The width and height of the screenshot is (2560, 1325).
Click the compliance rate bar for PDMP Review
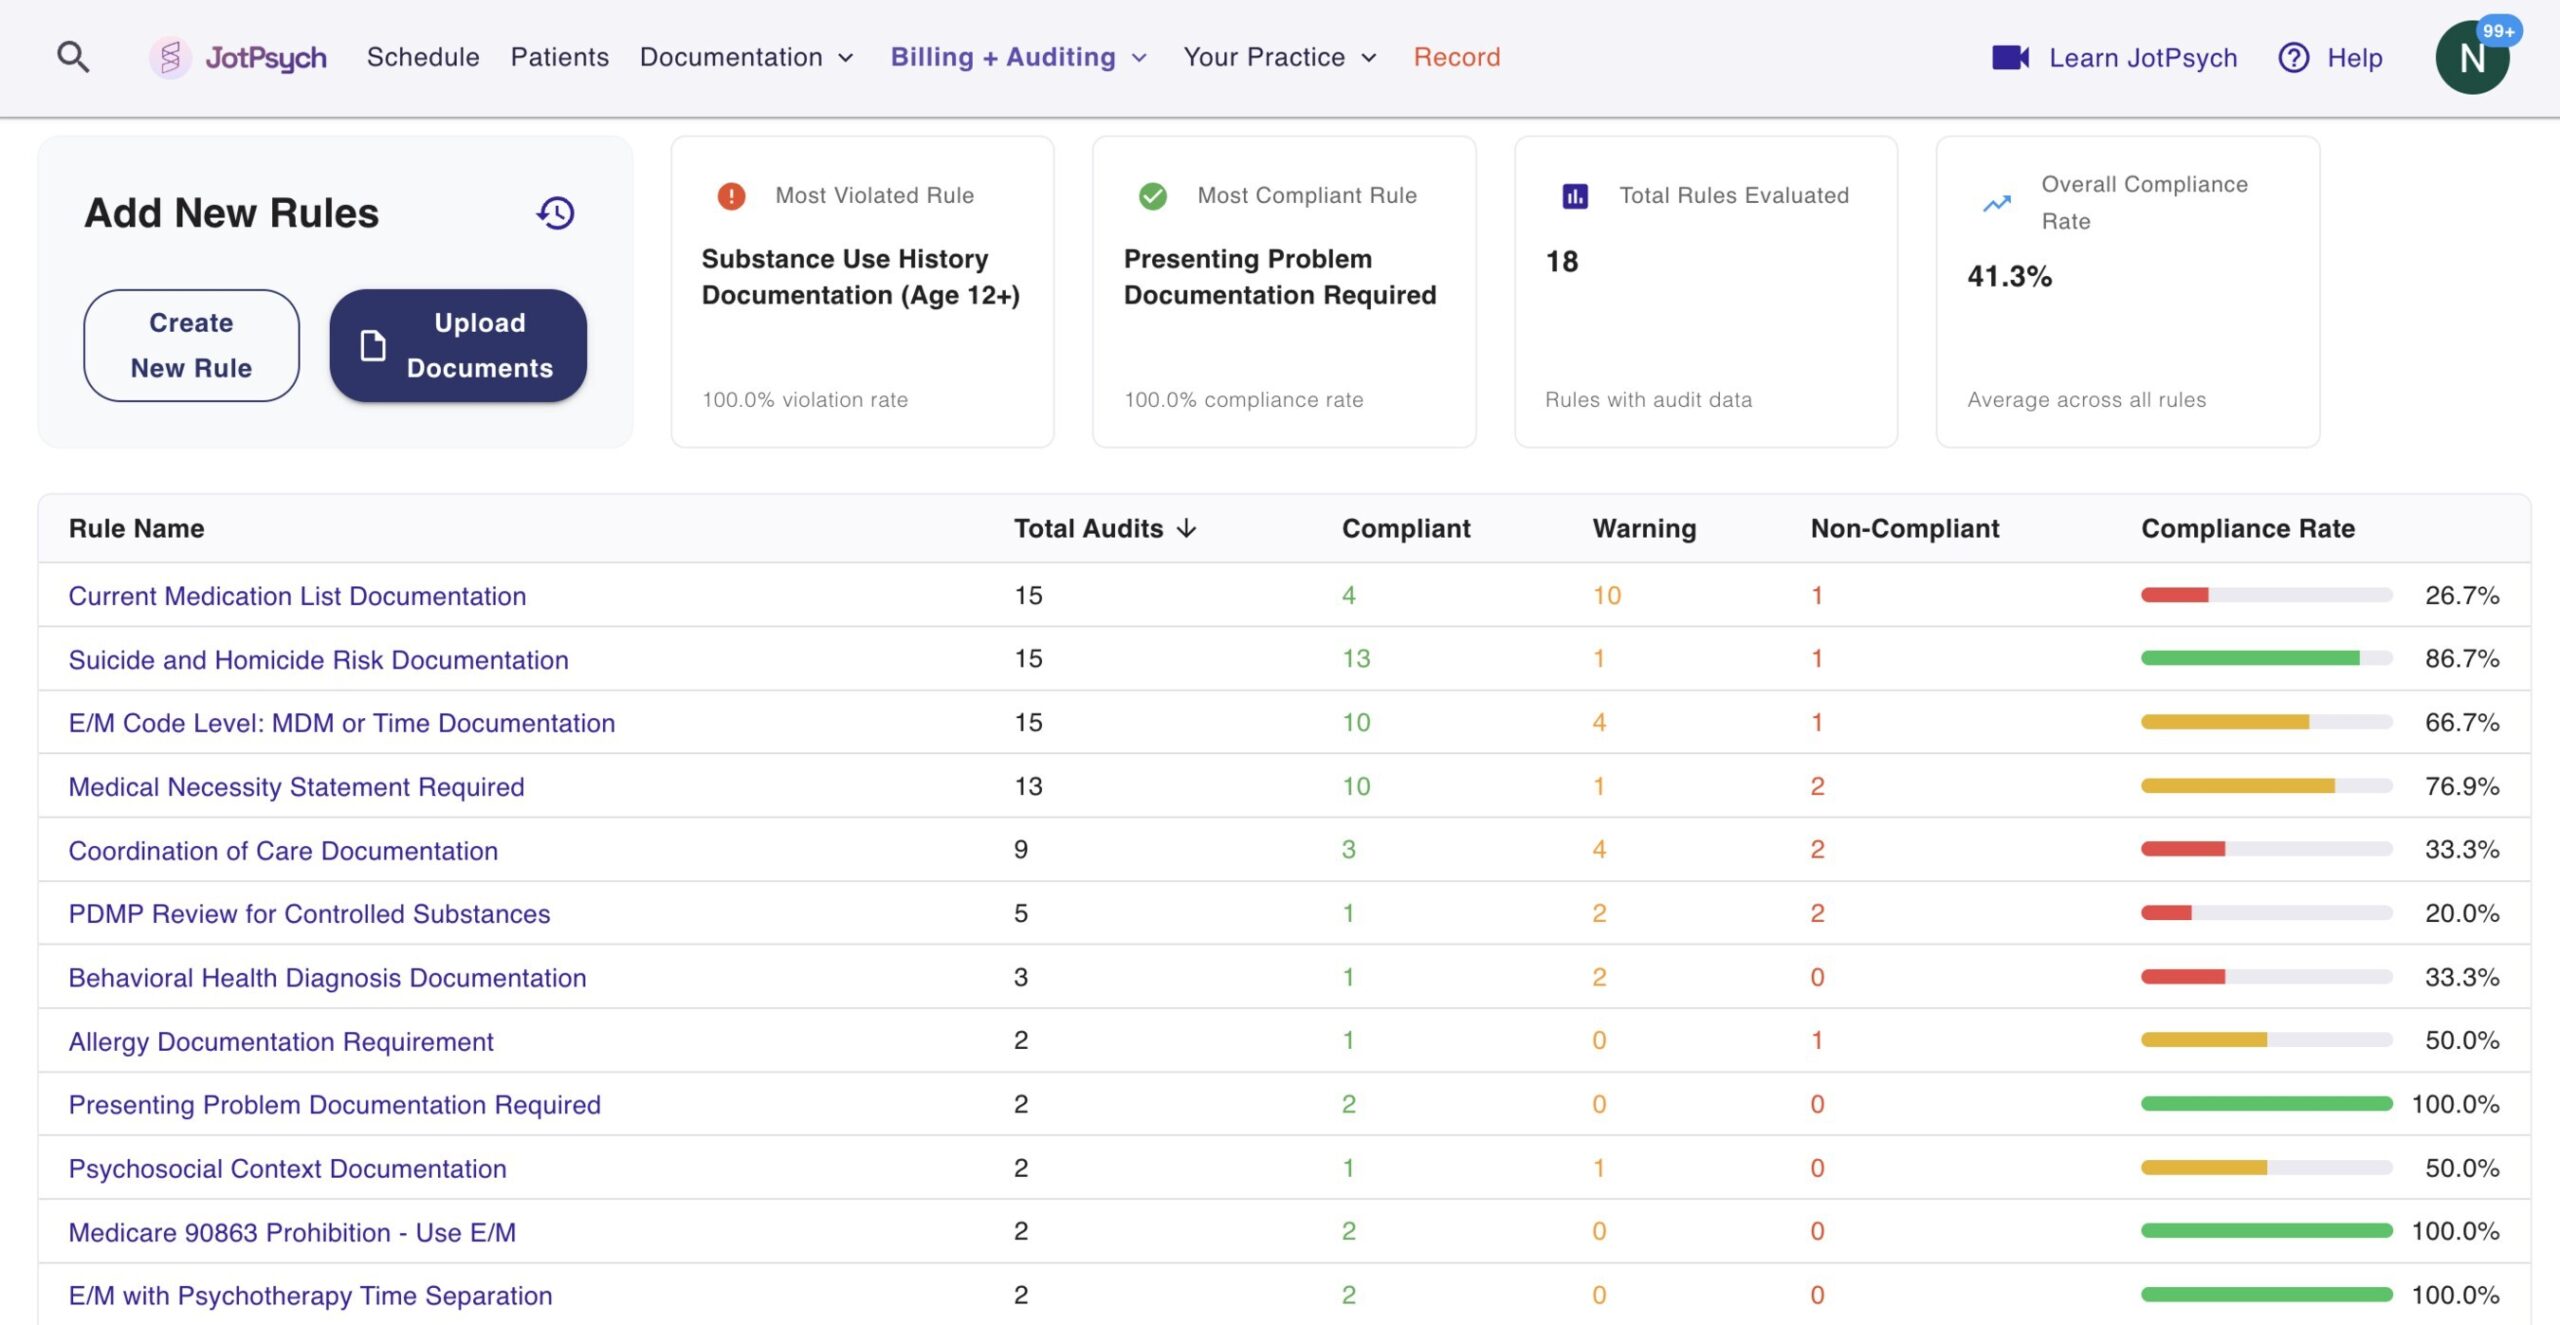click(2265, 912)
